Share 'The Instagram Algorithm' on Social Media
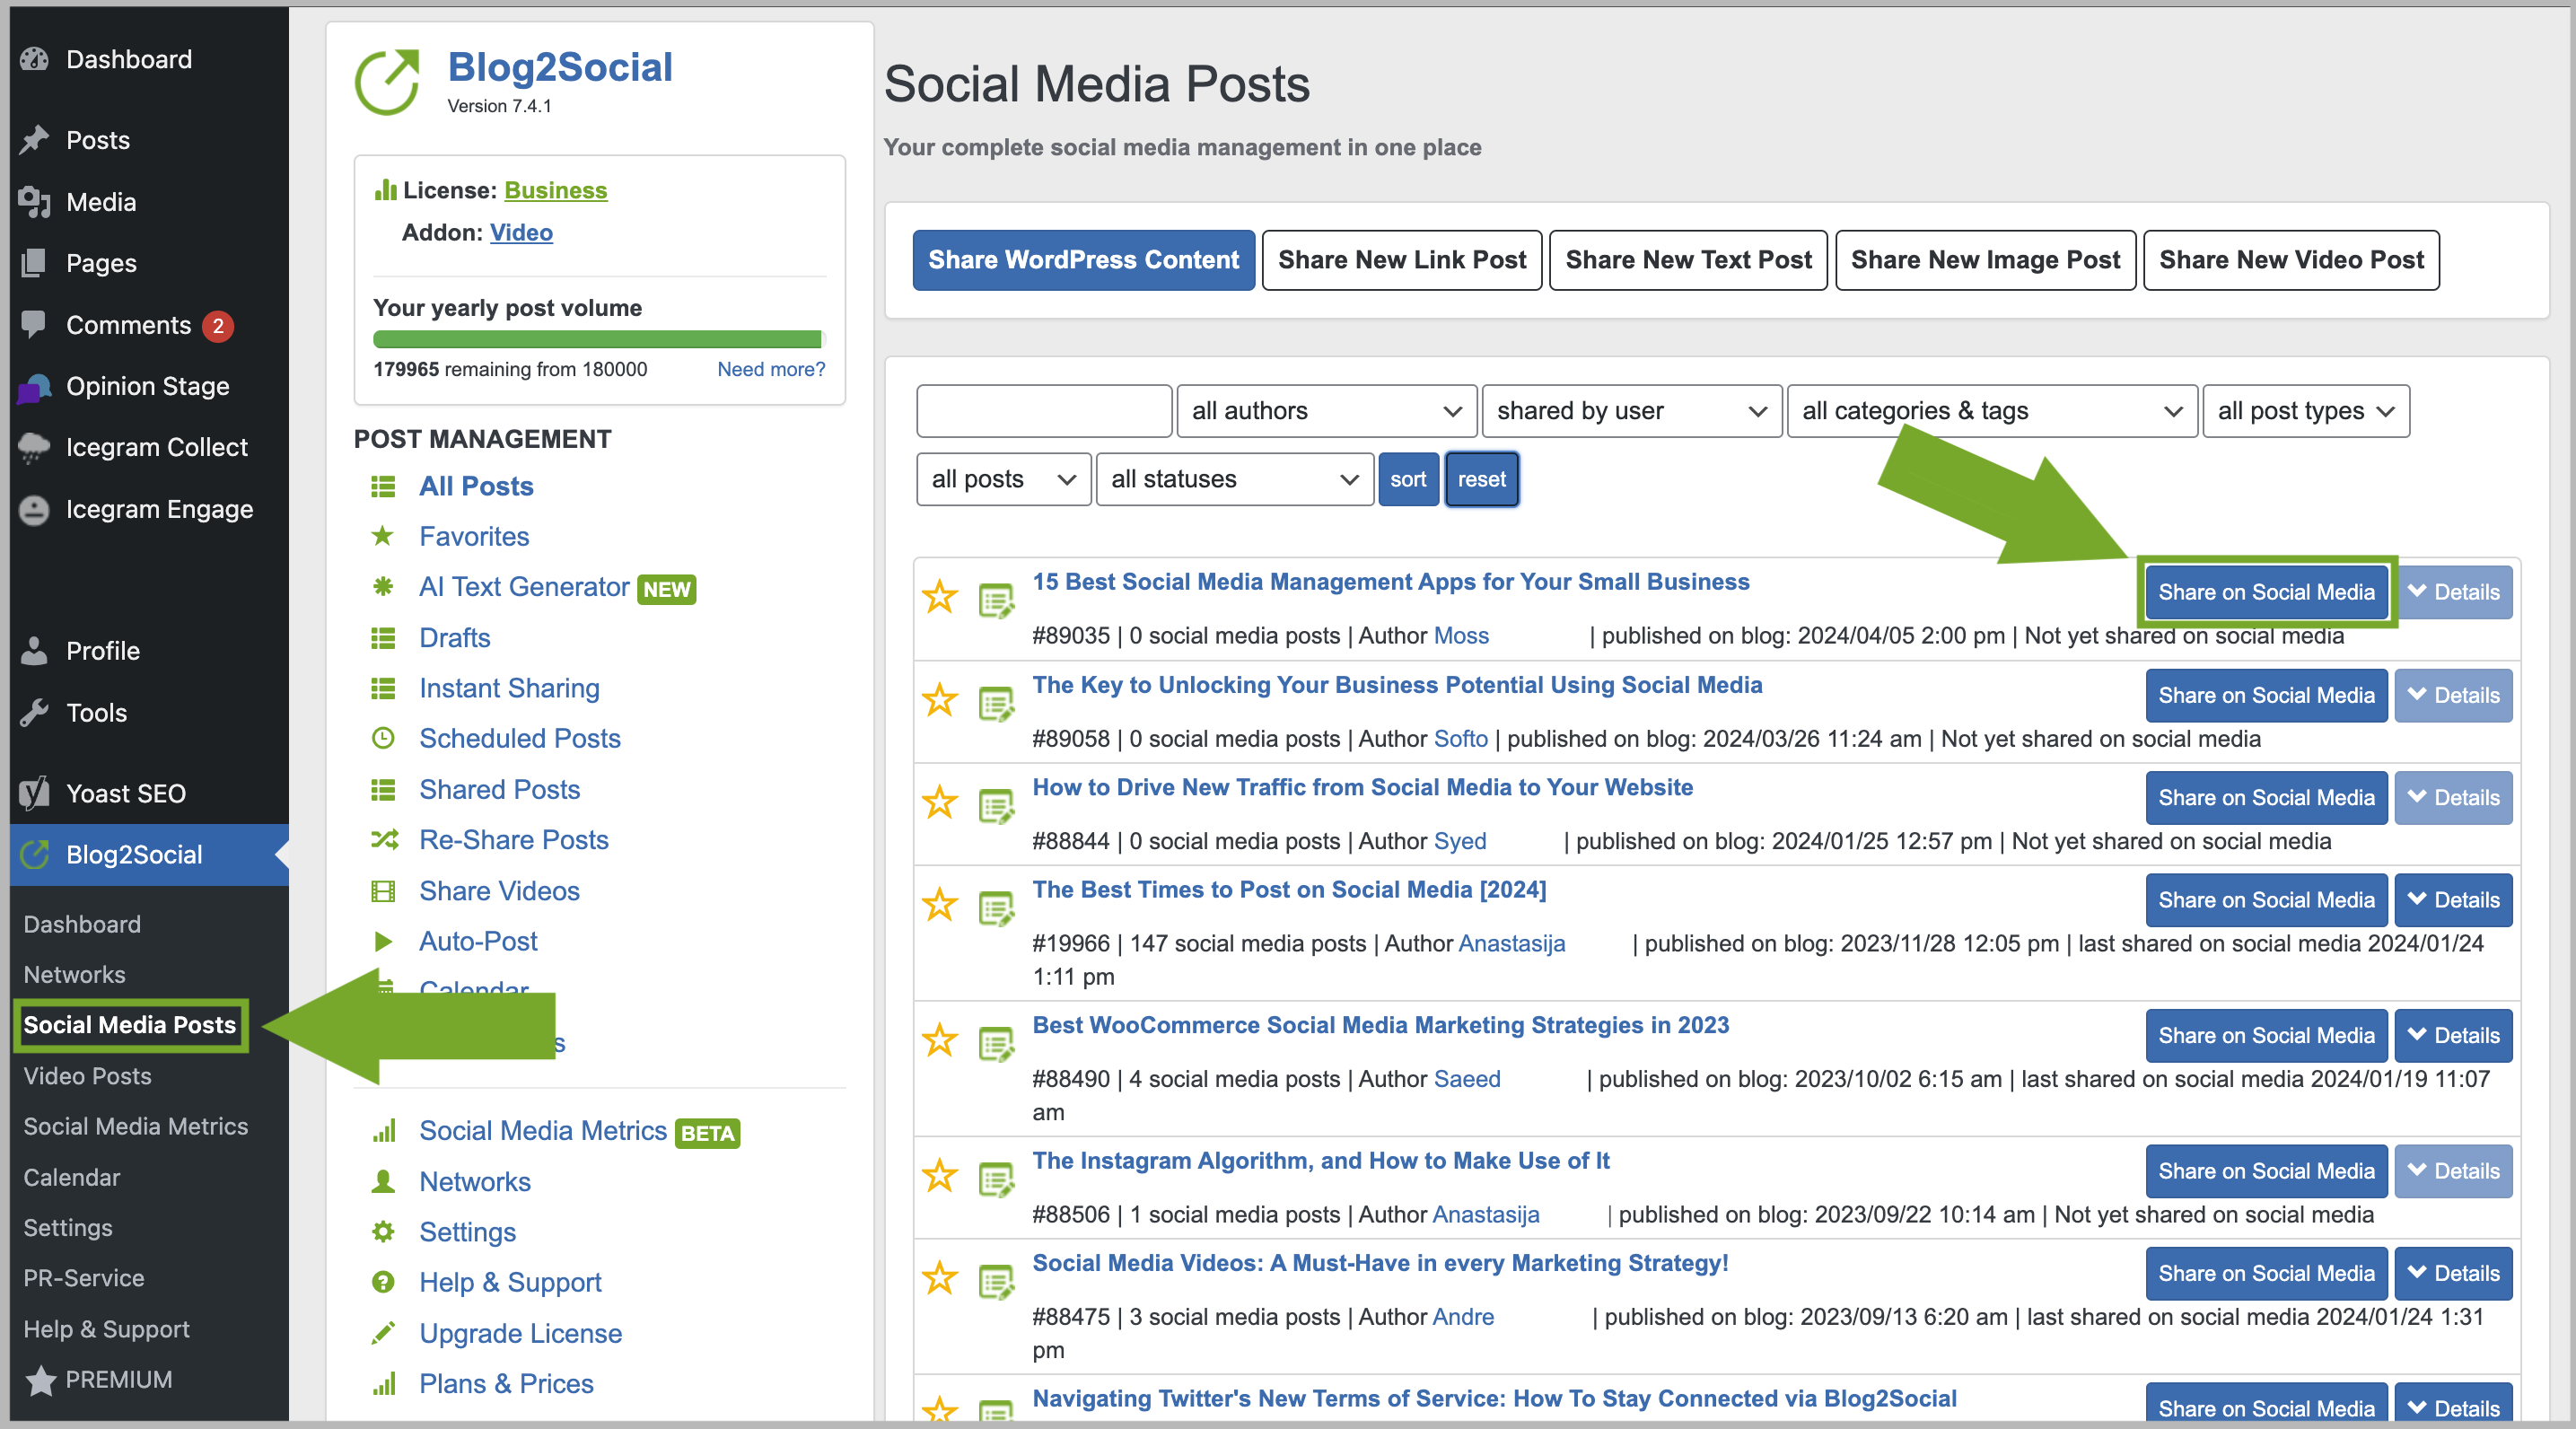Screen dimensions: 2576x1429 coord(2266,1171)
